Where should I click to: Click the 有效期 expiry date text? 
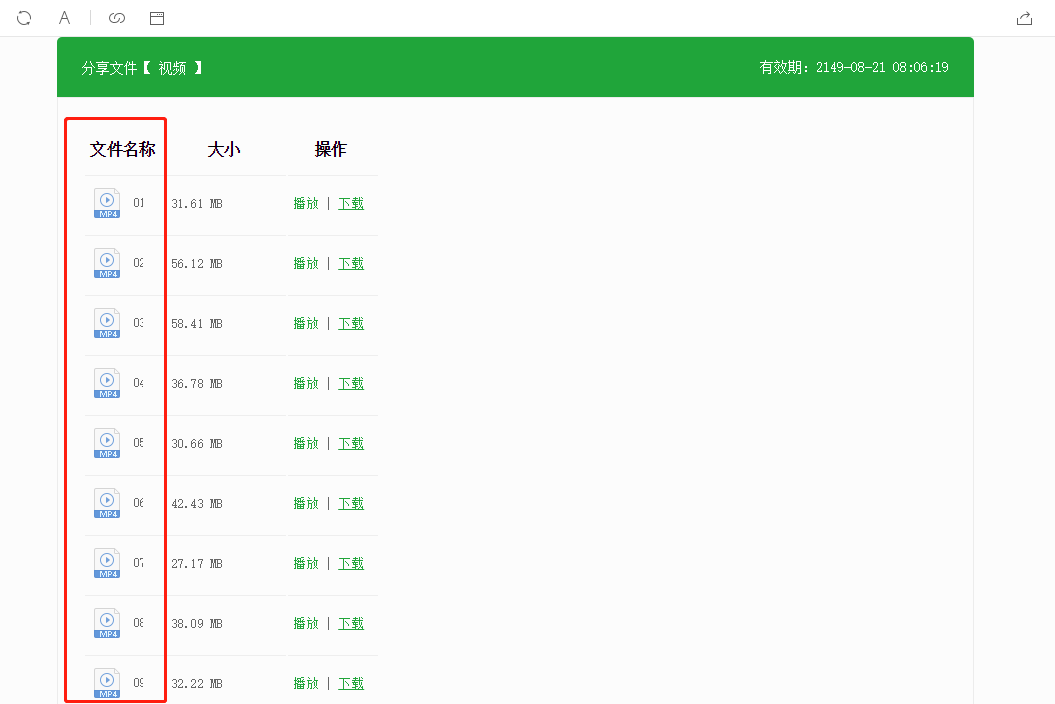[854, 67]
